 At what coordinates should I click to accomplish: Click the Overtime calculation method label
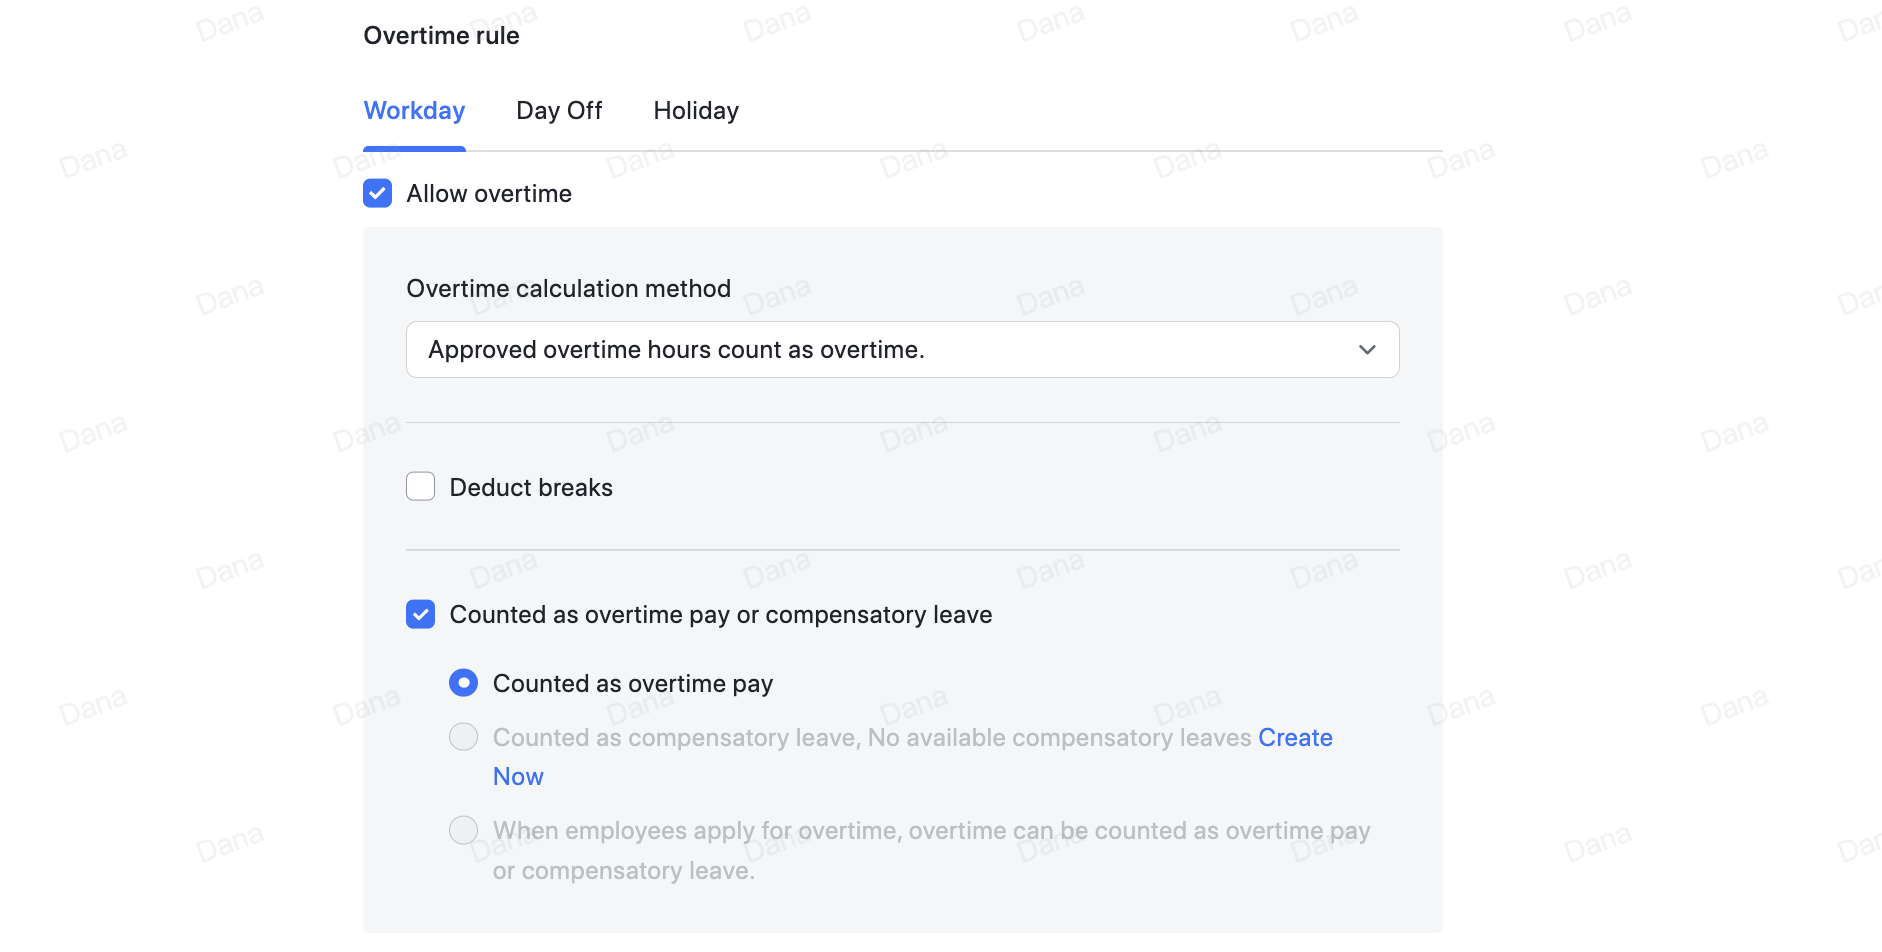[568, 289]
